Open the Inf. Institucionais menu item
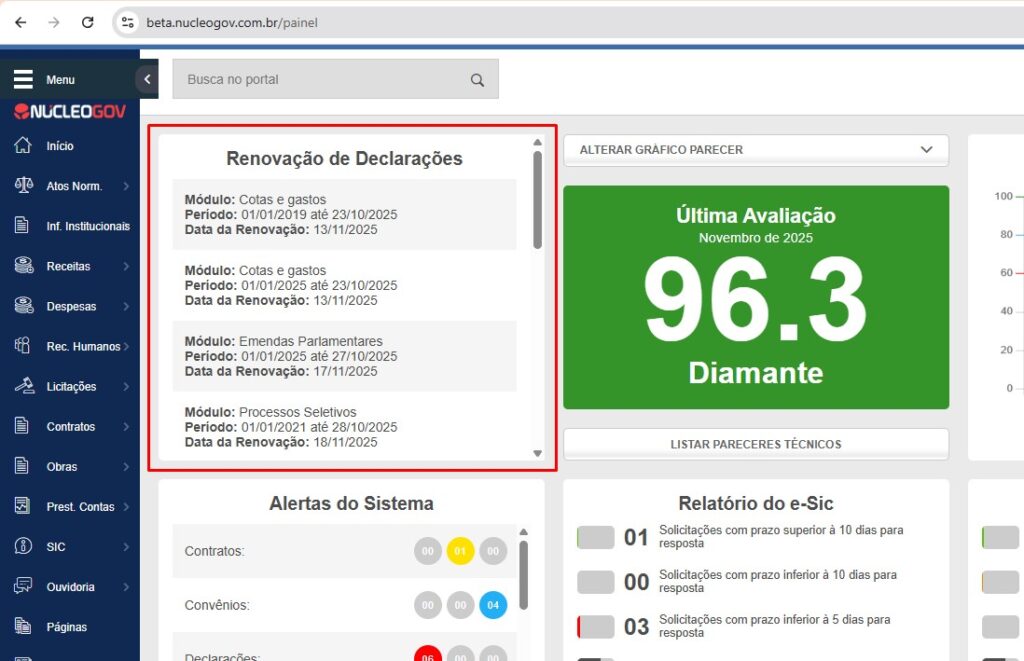 pyautogui.click(x=87, y=226)
